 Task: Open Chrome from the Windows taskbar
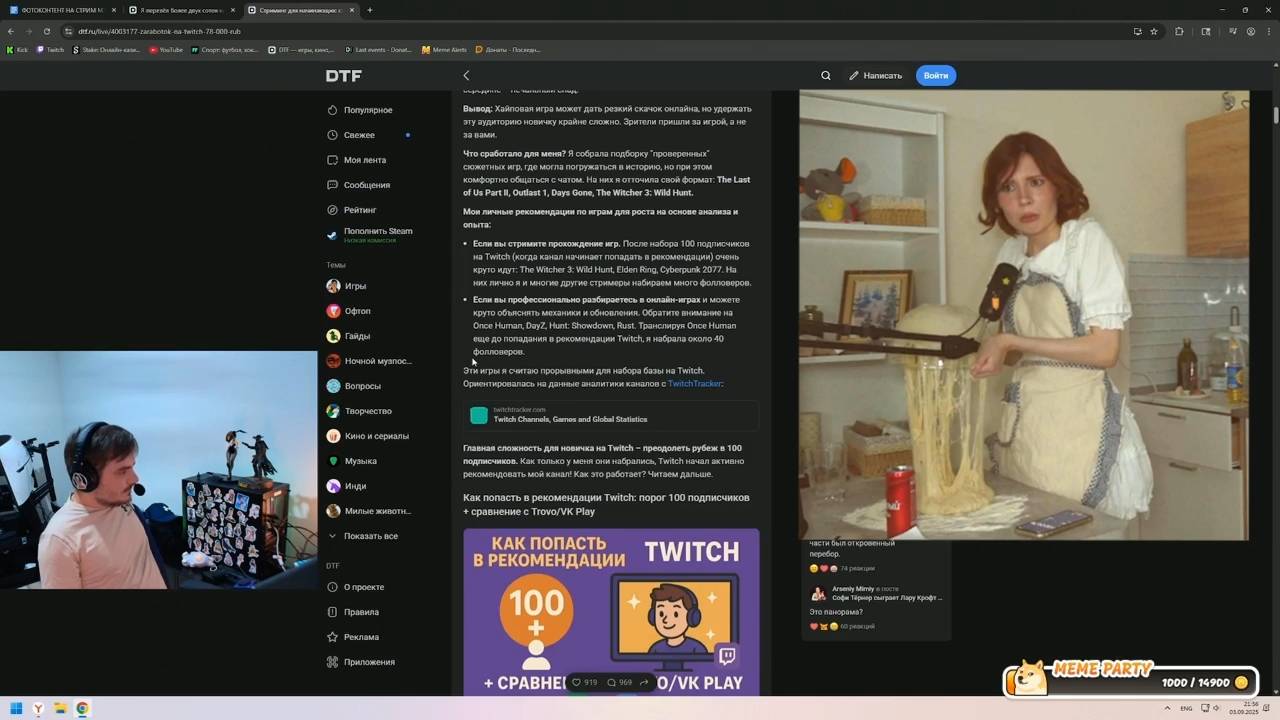tap(82, 708)
